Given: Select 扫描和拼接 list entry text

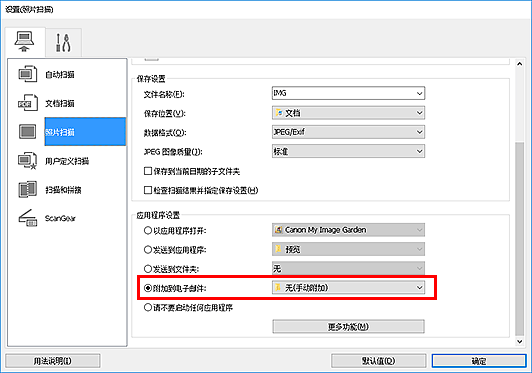Looking at the screenshot, I should point(63,190).
